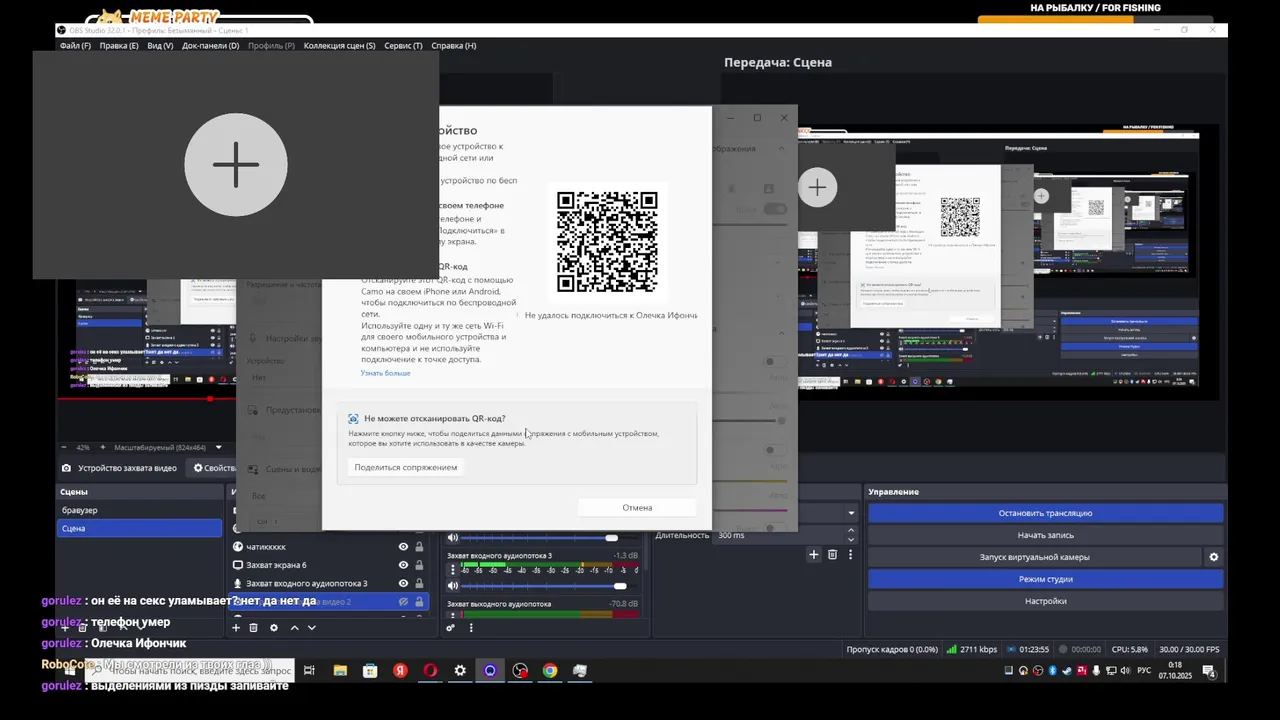Image resolution: width=1280 pixels, height=720 pixels.
Task: Click the Начать запись button
Action: pos(1045,535)
